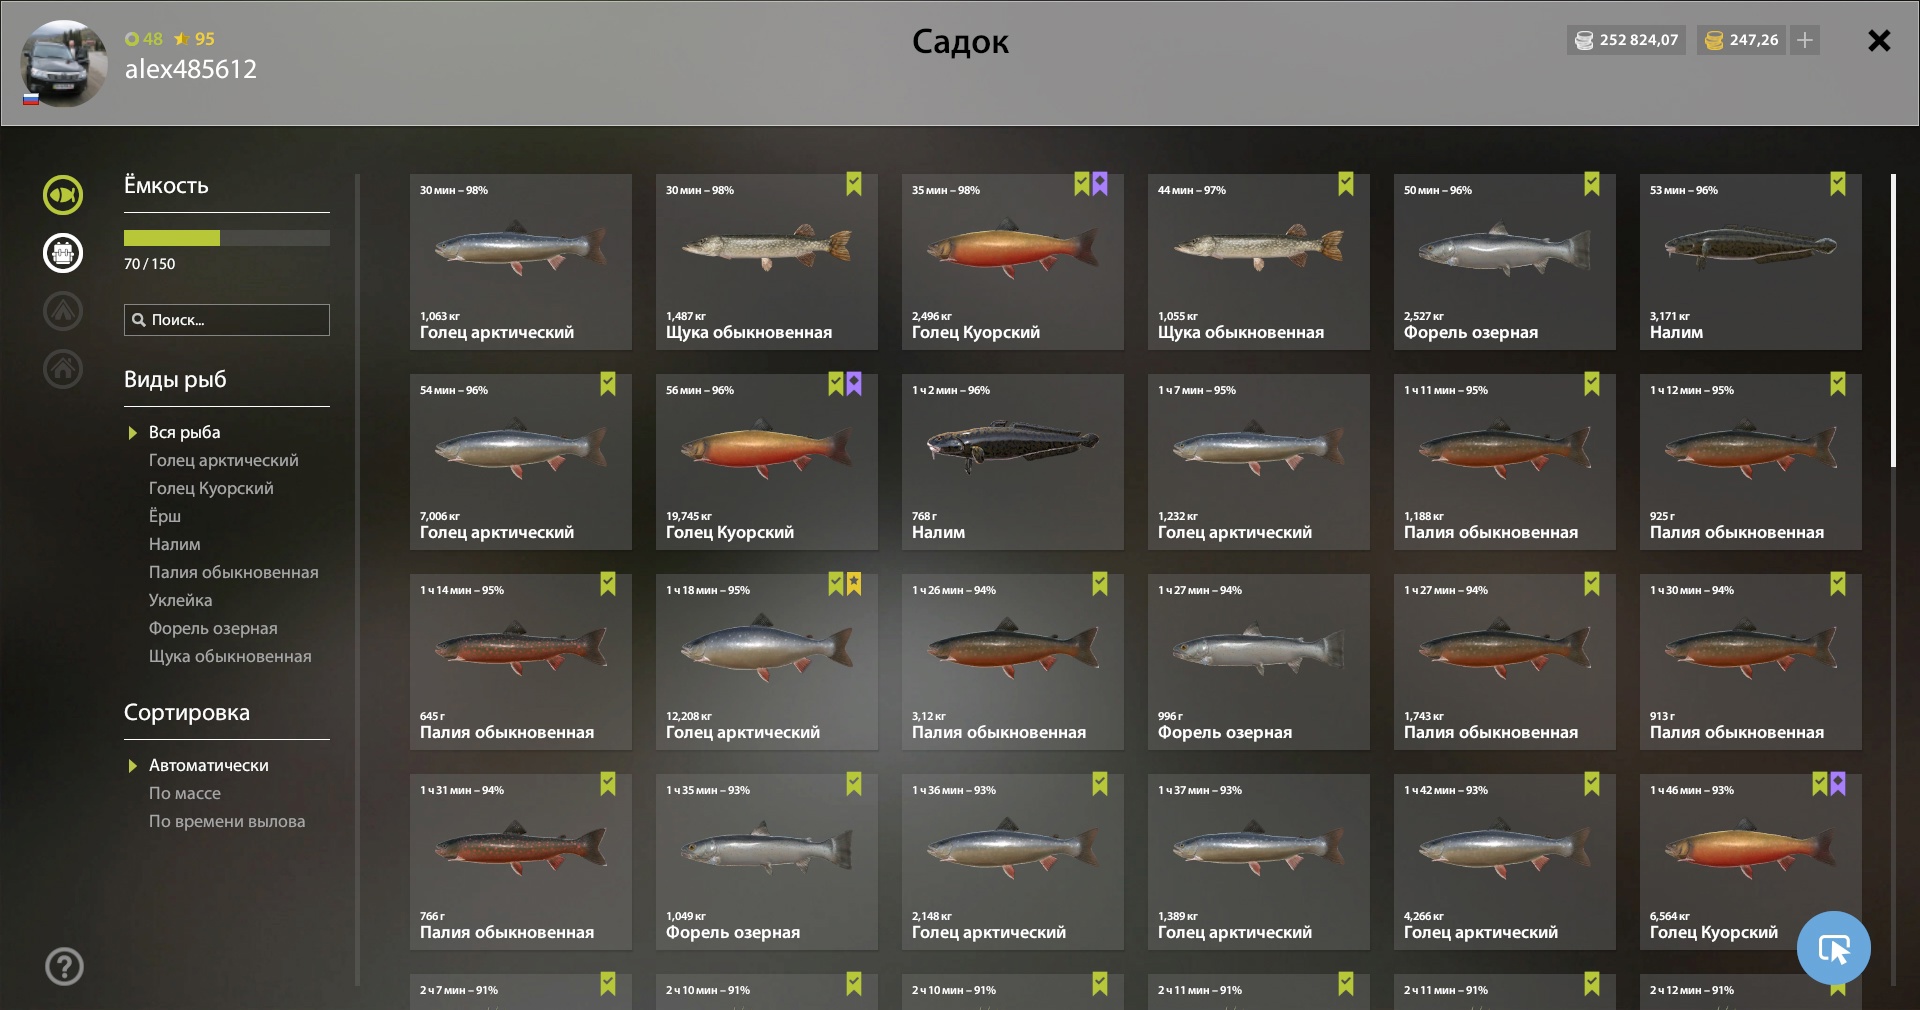This screenshot has width=1920, height=1010.
Task: Focus the Поиск search field
Action: click(x=227, y=320)
